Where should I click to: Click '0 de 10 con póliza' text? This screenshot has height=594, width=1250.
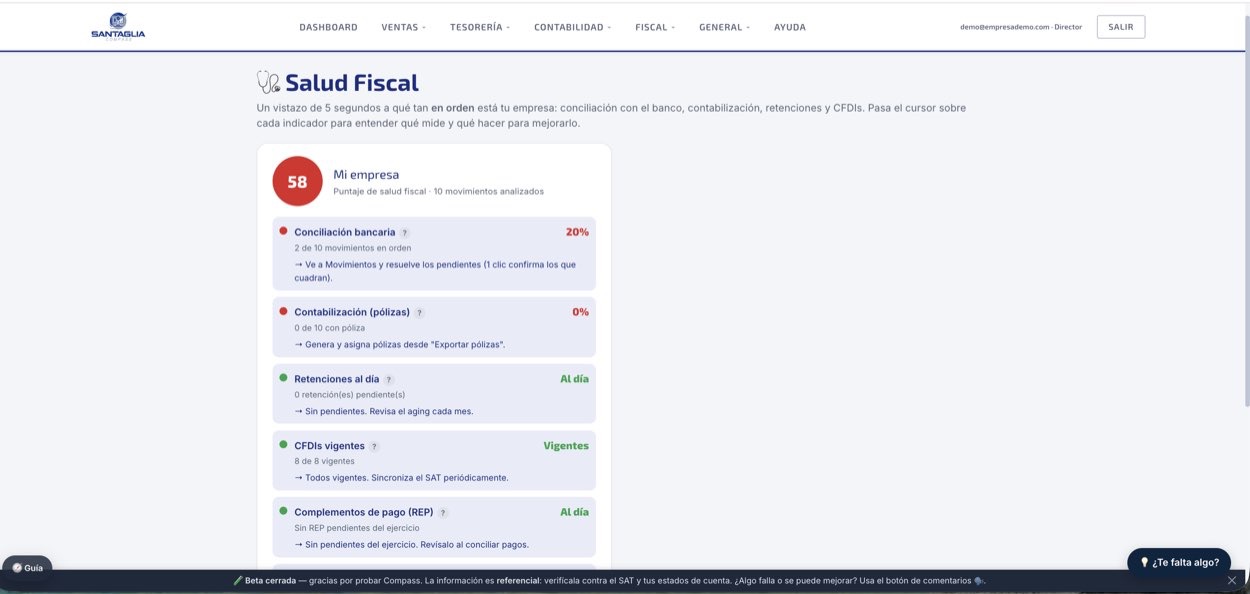coord(329,327)
